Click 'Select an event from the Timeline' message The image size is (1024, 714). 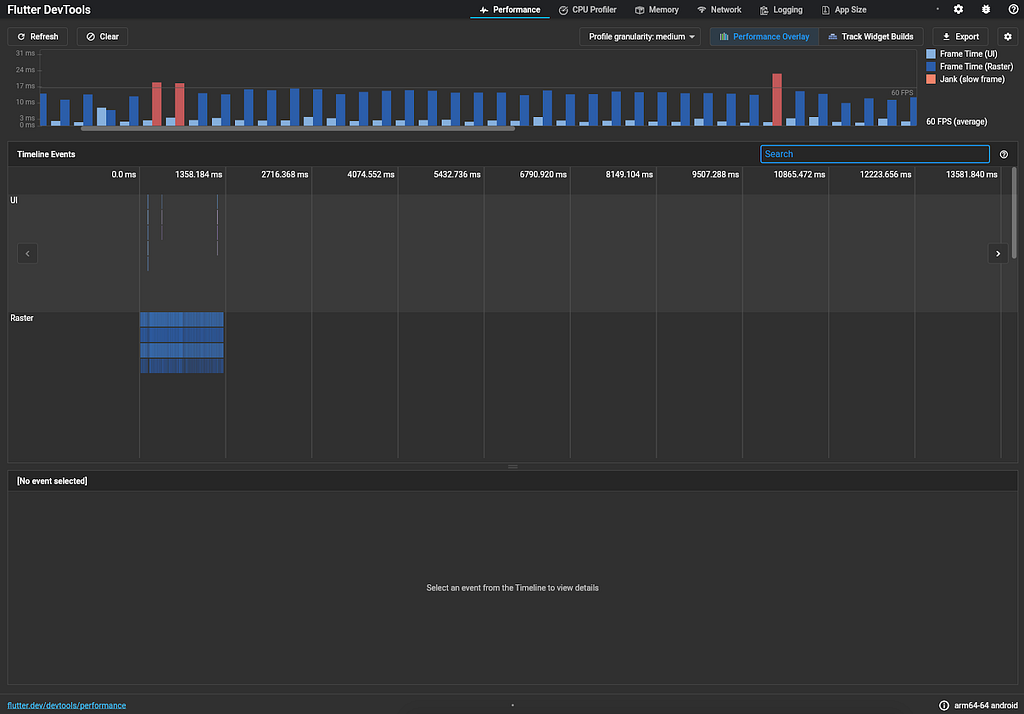coord(513,588)
